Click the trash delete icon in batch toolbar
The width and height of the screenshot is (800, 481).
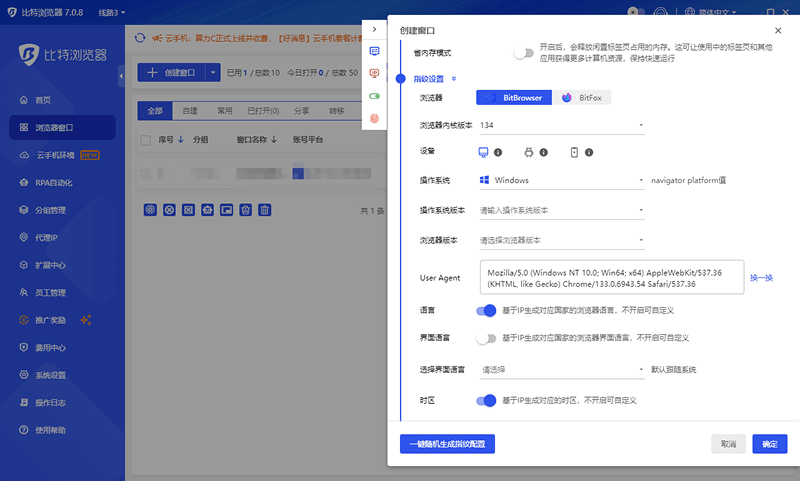[264, 210]
